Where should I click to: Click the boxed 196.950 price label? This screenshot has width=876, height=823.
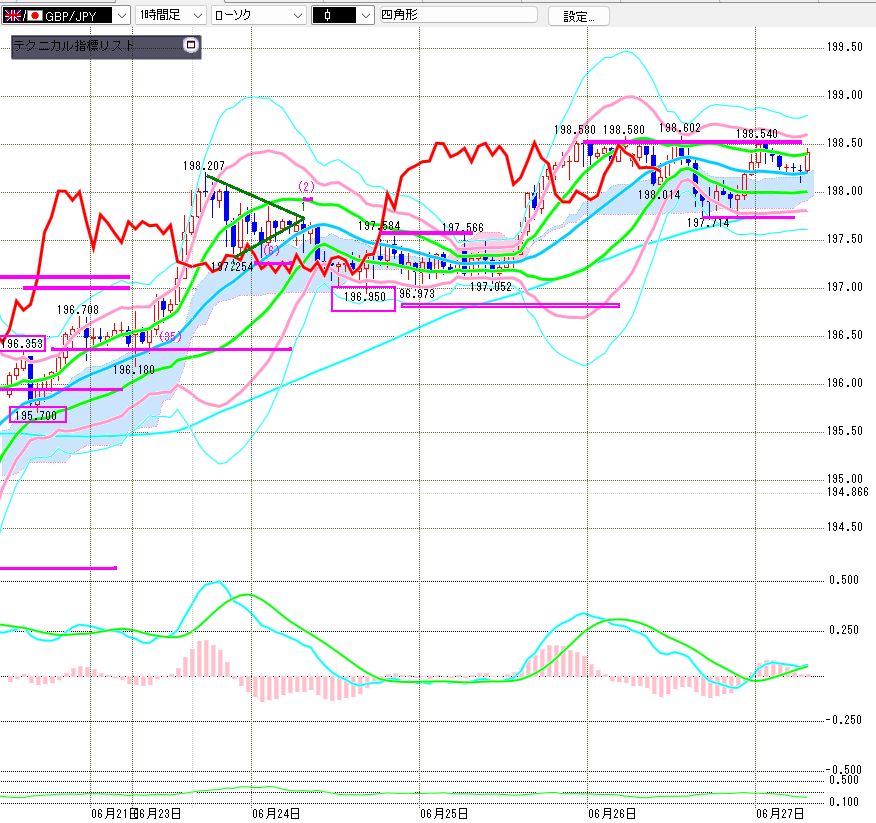coord(364,297)
